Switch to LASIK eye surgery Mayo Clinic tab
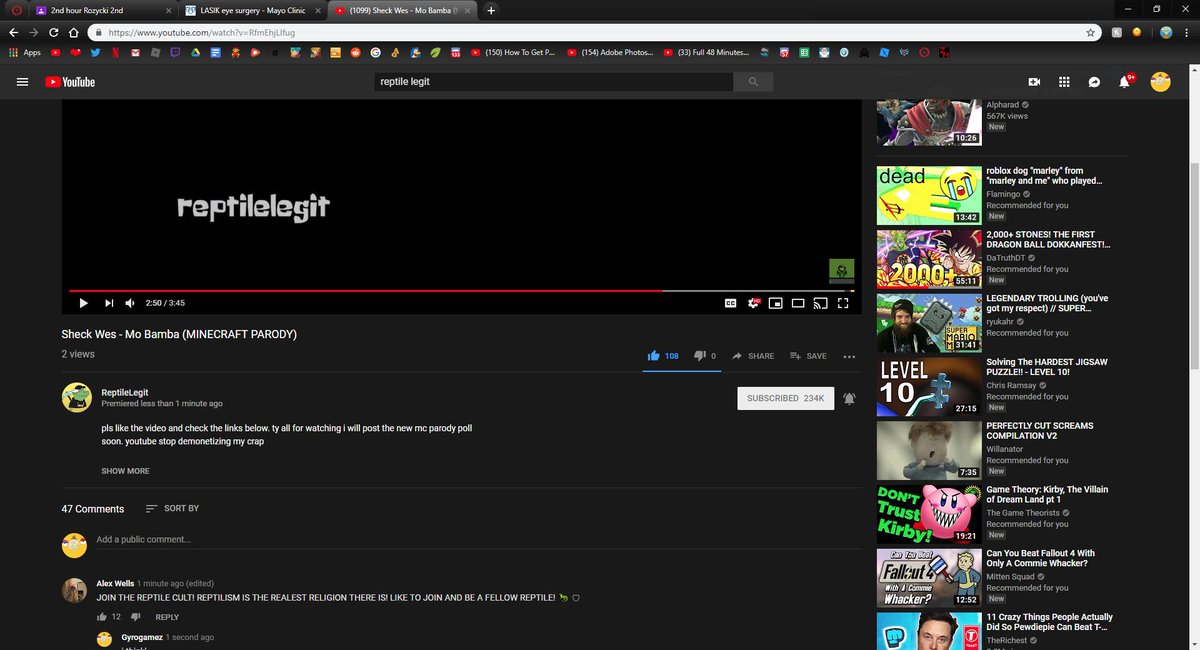 tap(252, 10)
